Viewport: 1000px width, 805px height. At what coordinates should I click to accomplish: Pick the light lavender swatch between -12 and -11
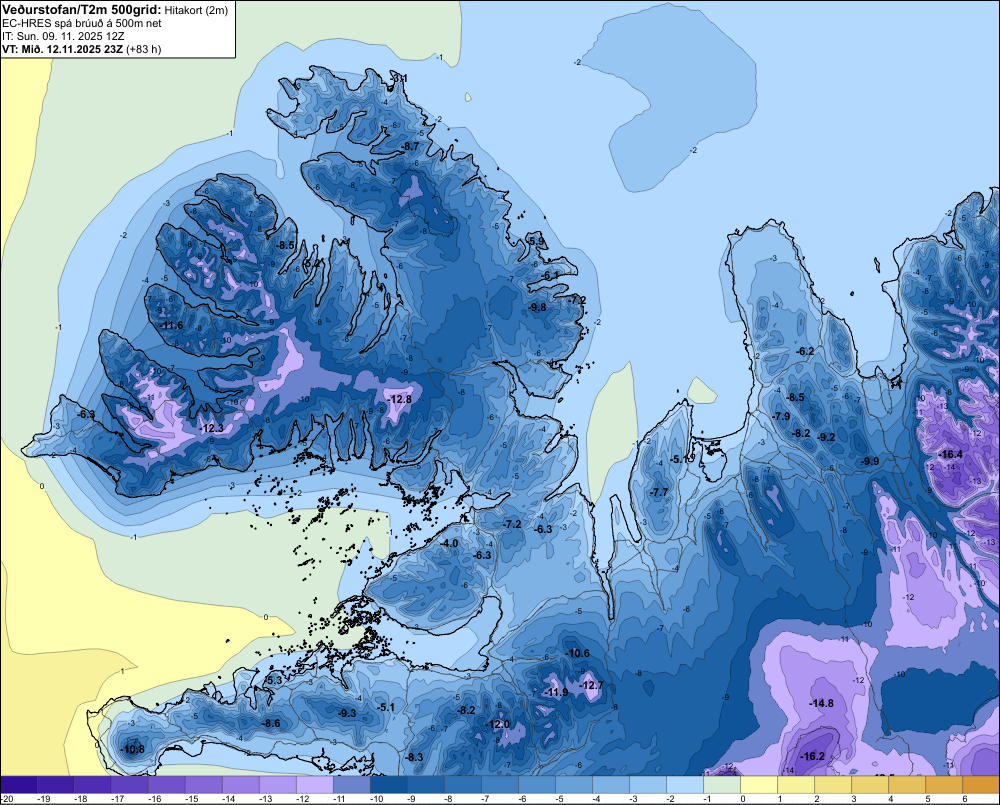tap(315, 785)
